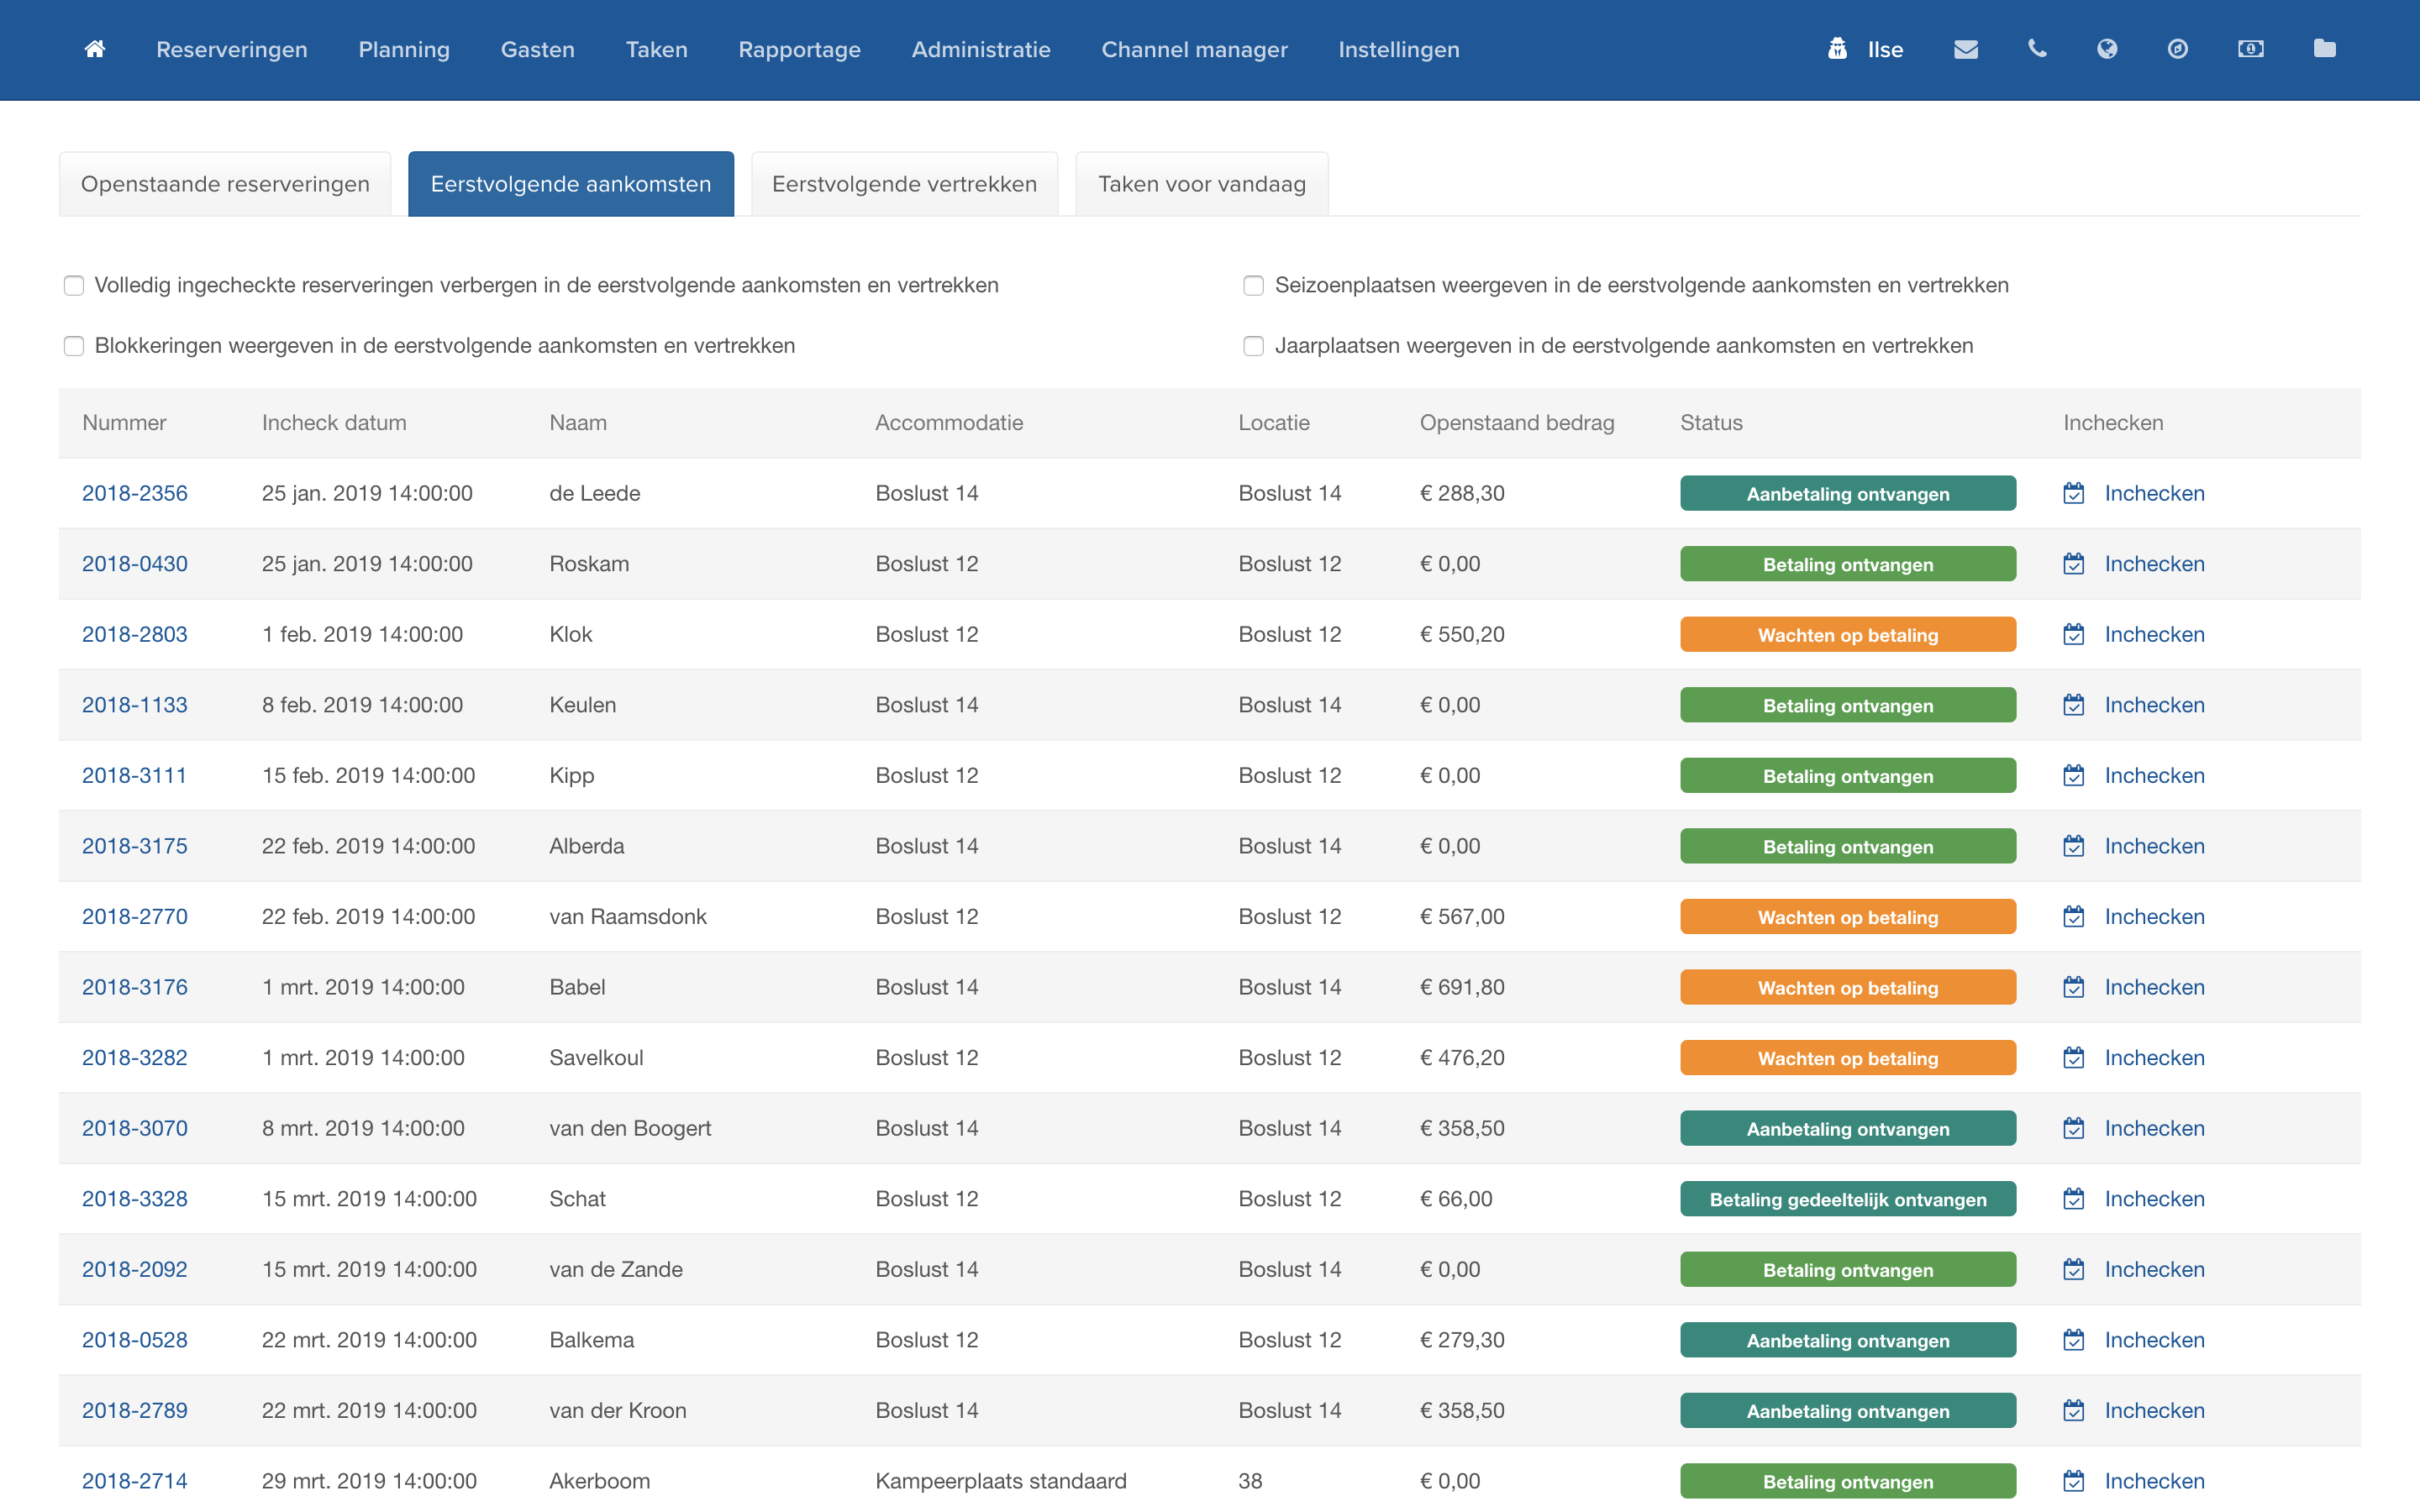Screen dimensions: 2420x1512
Task: Open the Taken menu
Action: (657, 49)
